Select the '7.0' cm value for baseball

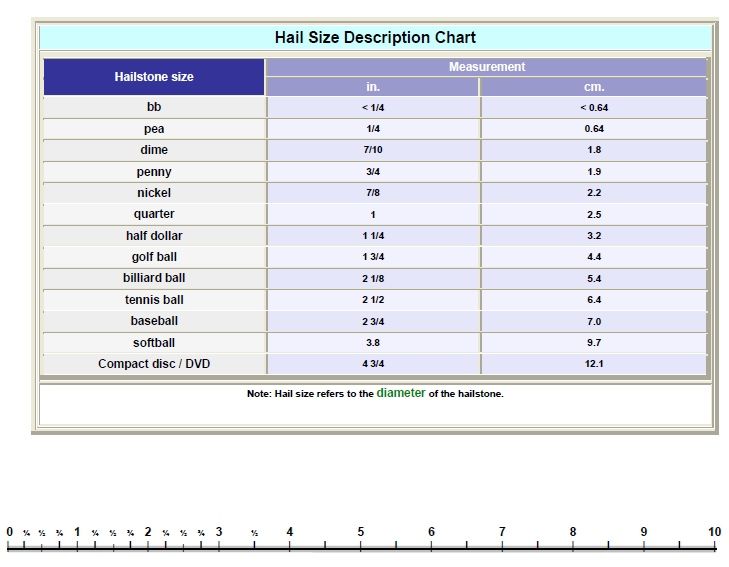[594, 321]
